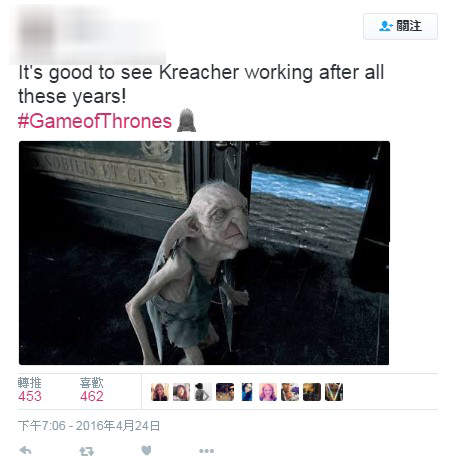Click the Iron Throne emoji icon
Viewport: 454px width, 466px height.
tap(186, 120)
